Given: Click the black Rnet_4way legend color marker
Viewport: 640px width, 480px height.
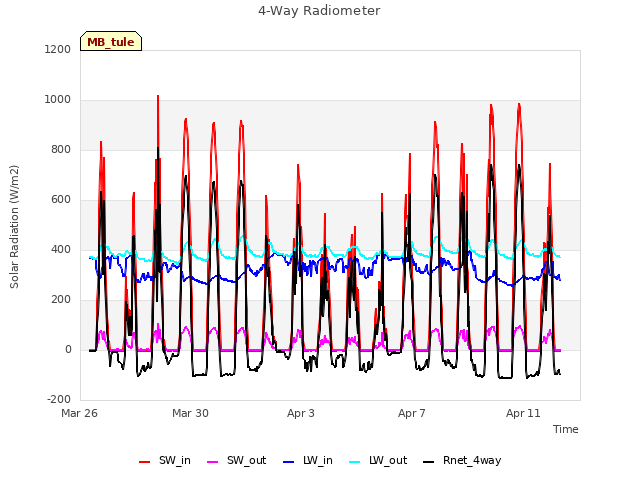Looking at the screenshot, I should 429,462.
